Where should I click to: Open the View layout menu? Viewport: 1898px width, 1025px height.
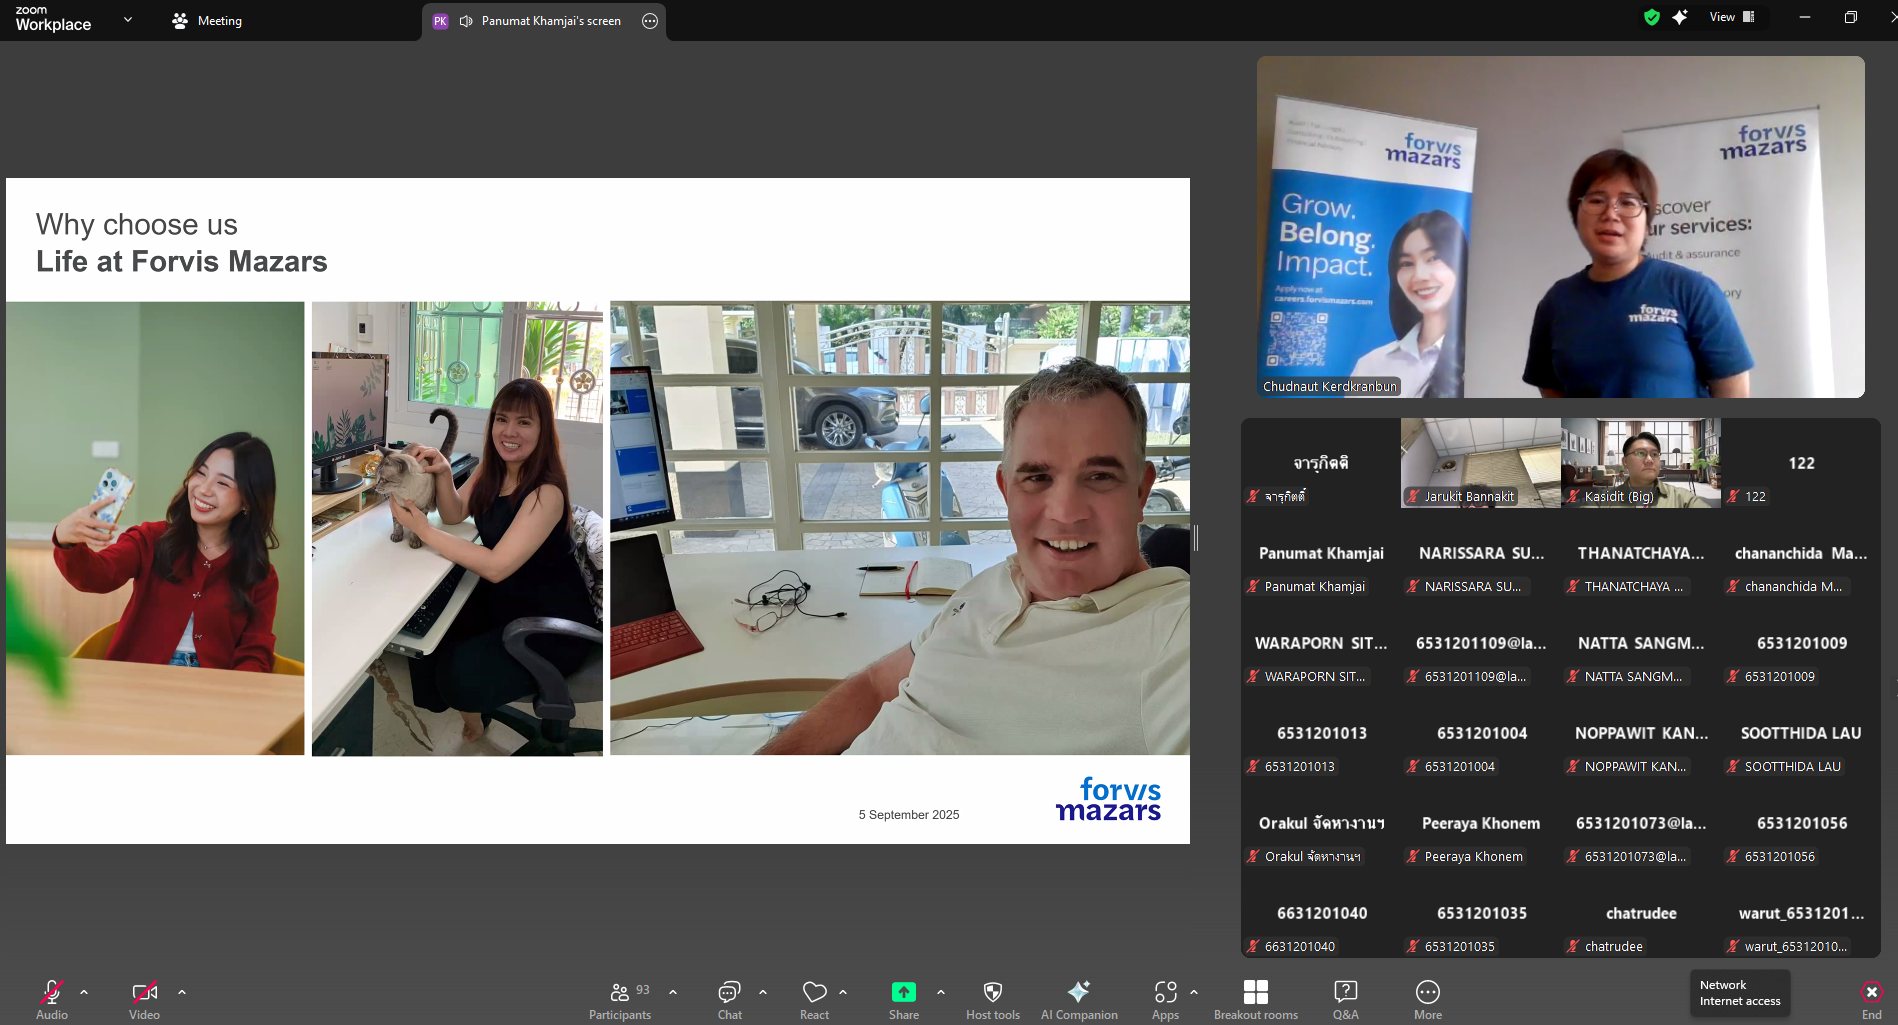pos(1732,17)
